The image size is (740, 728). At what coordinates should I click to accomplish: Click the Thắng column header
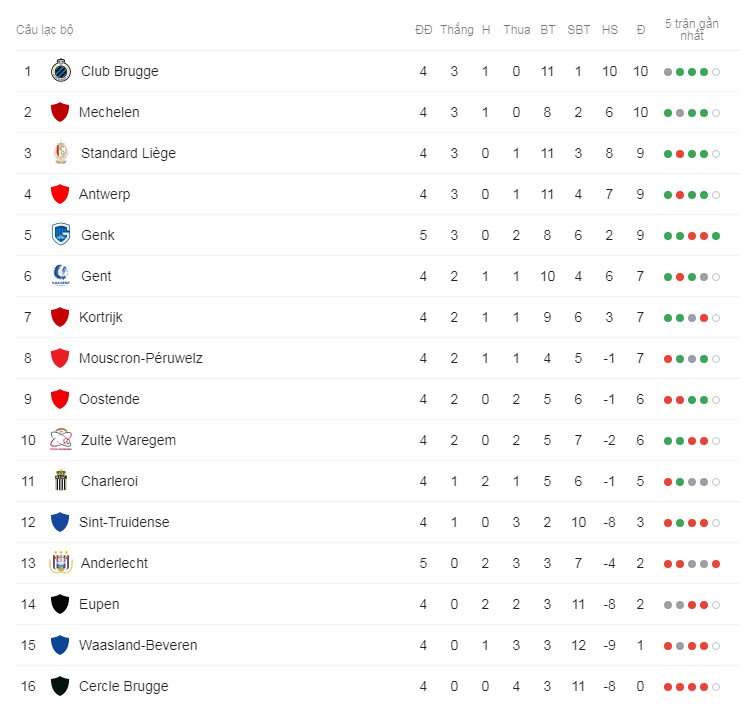pos(456,30)
